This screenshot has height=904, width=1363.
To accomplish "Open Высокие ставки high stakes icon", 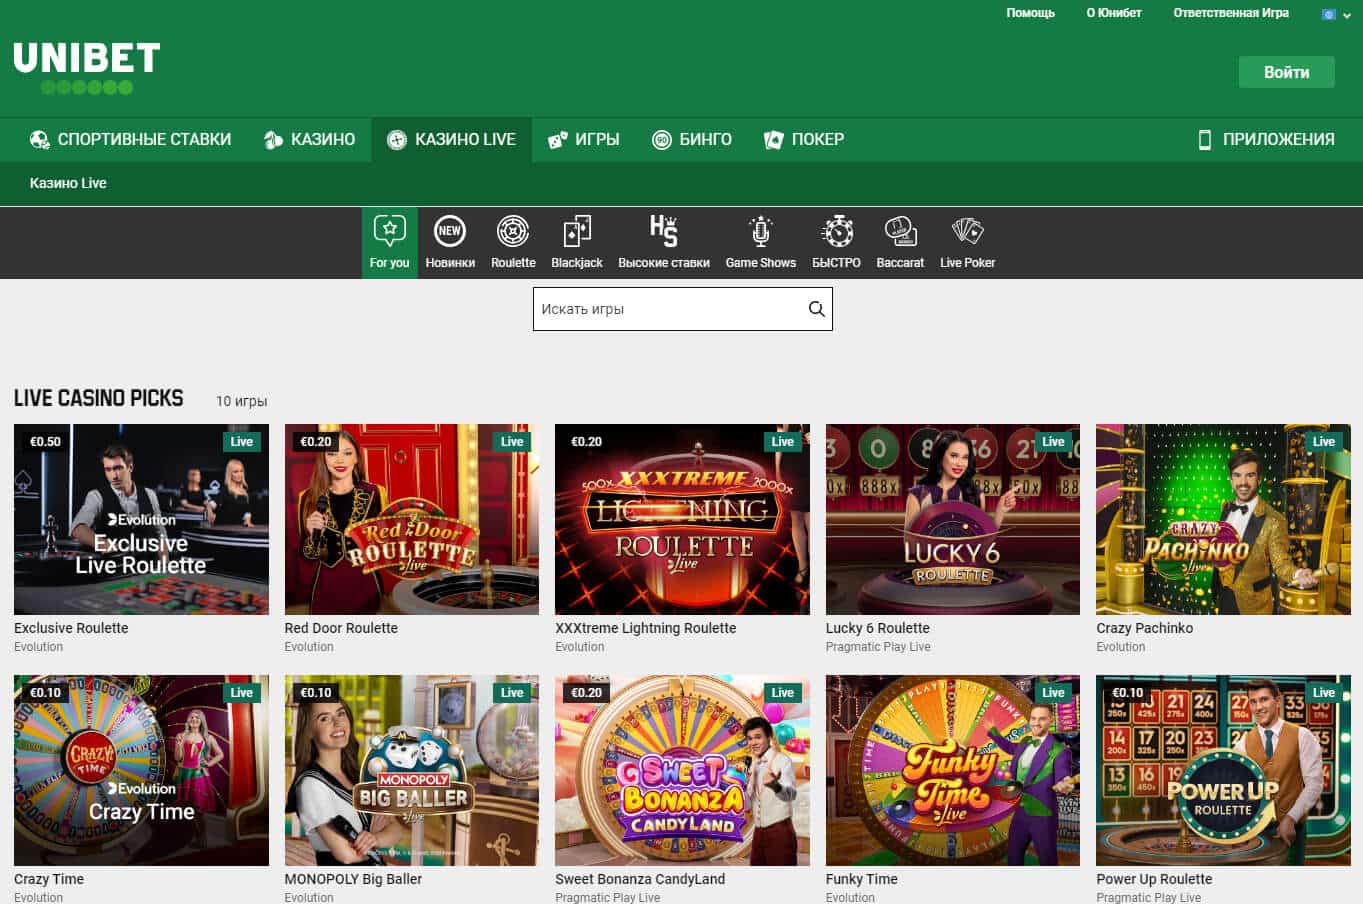I will [663, 232].
